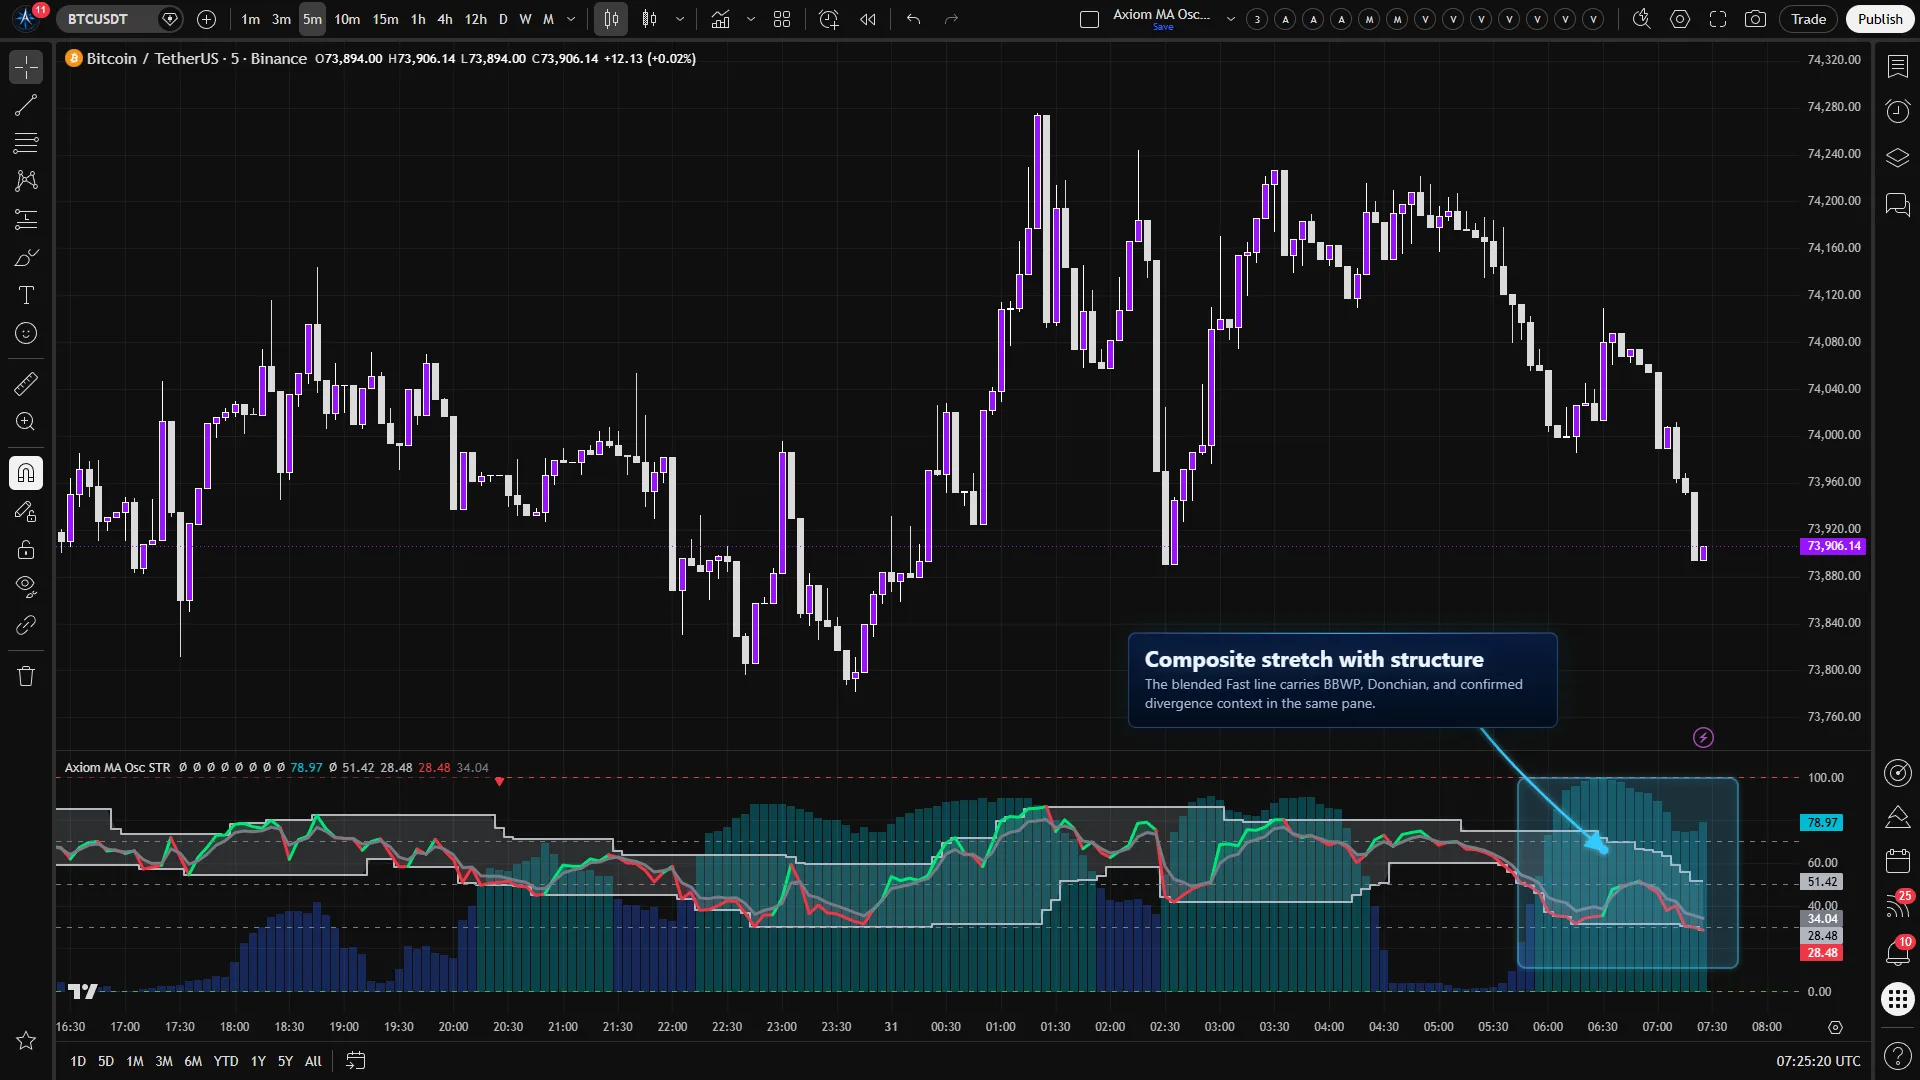Image resolution: width=1920 pixels, height=1080 pixels.
Task: Open the layout grid templates icon
Action: (782, 19)
